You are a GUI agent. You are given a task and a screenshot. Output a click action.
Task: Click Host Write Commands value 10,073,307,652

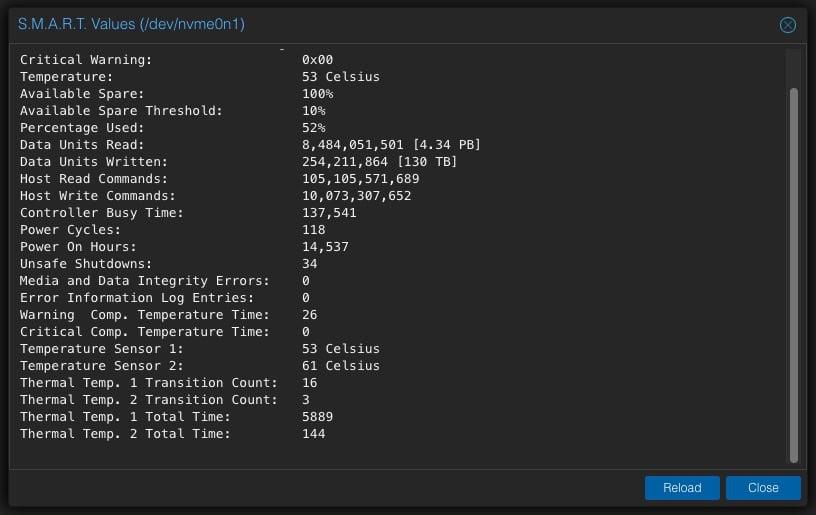pos(356,196)
